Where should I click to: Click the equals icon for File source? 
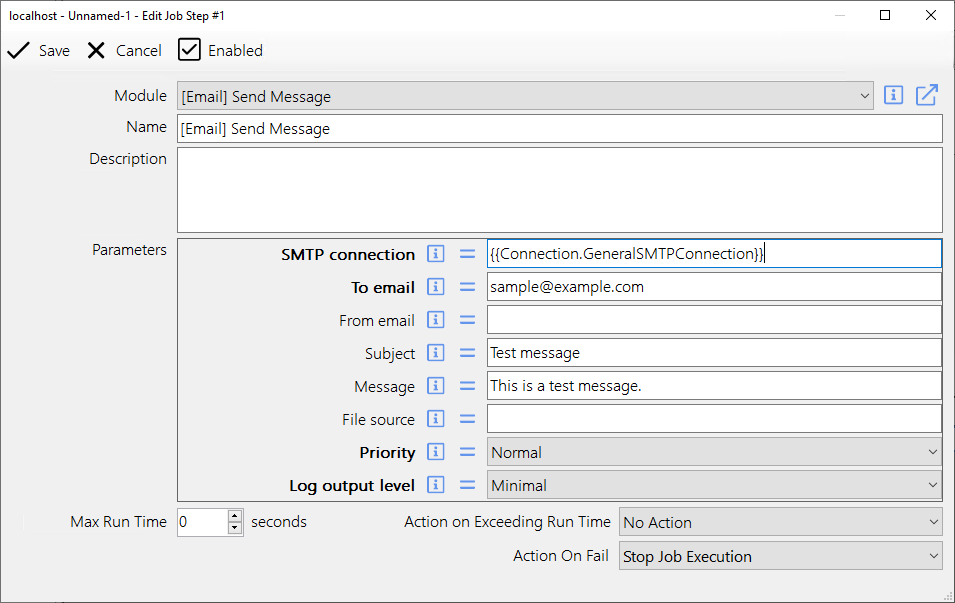point(467,418)
